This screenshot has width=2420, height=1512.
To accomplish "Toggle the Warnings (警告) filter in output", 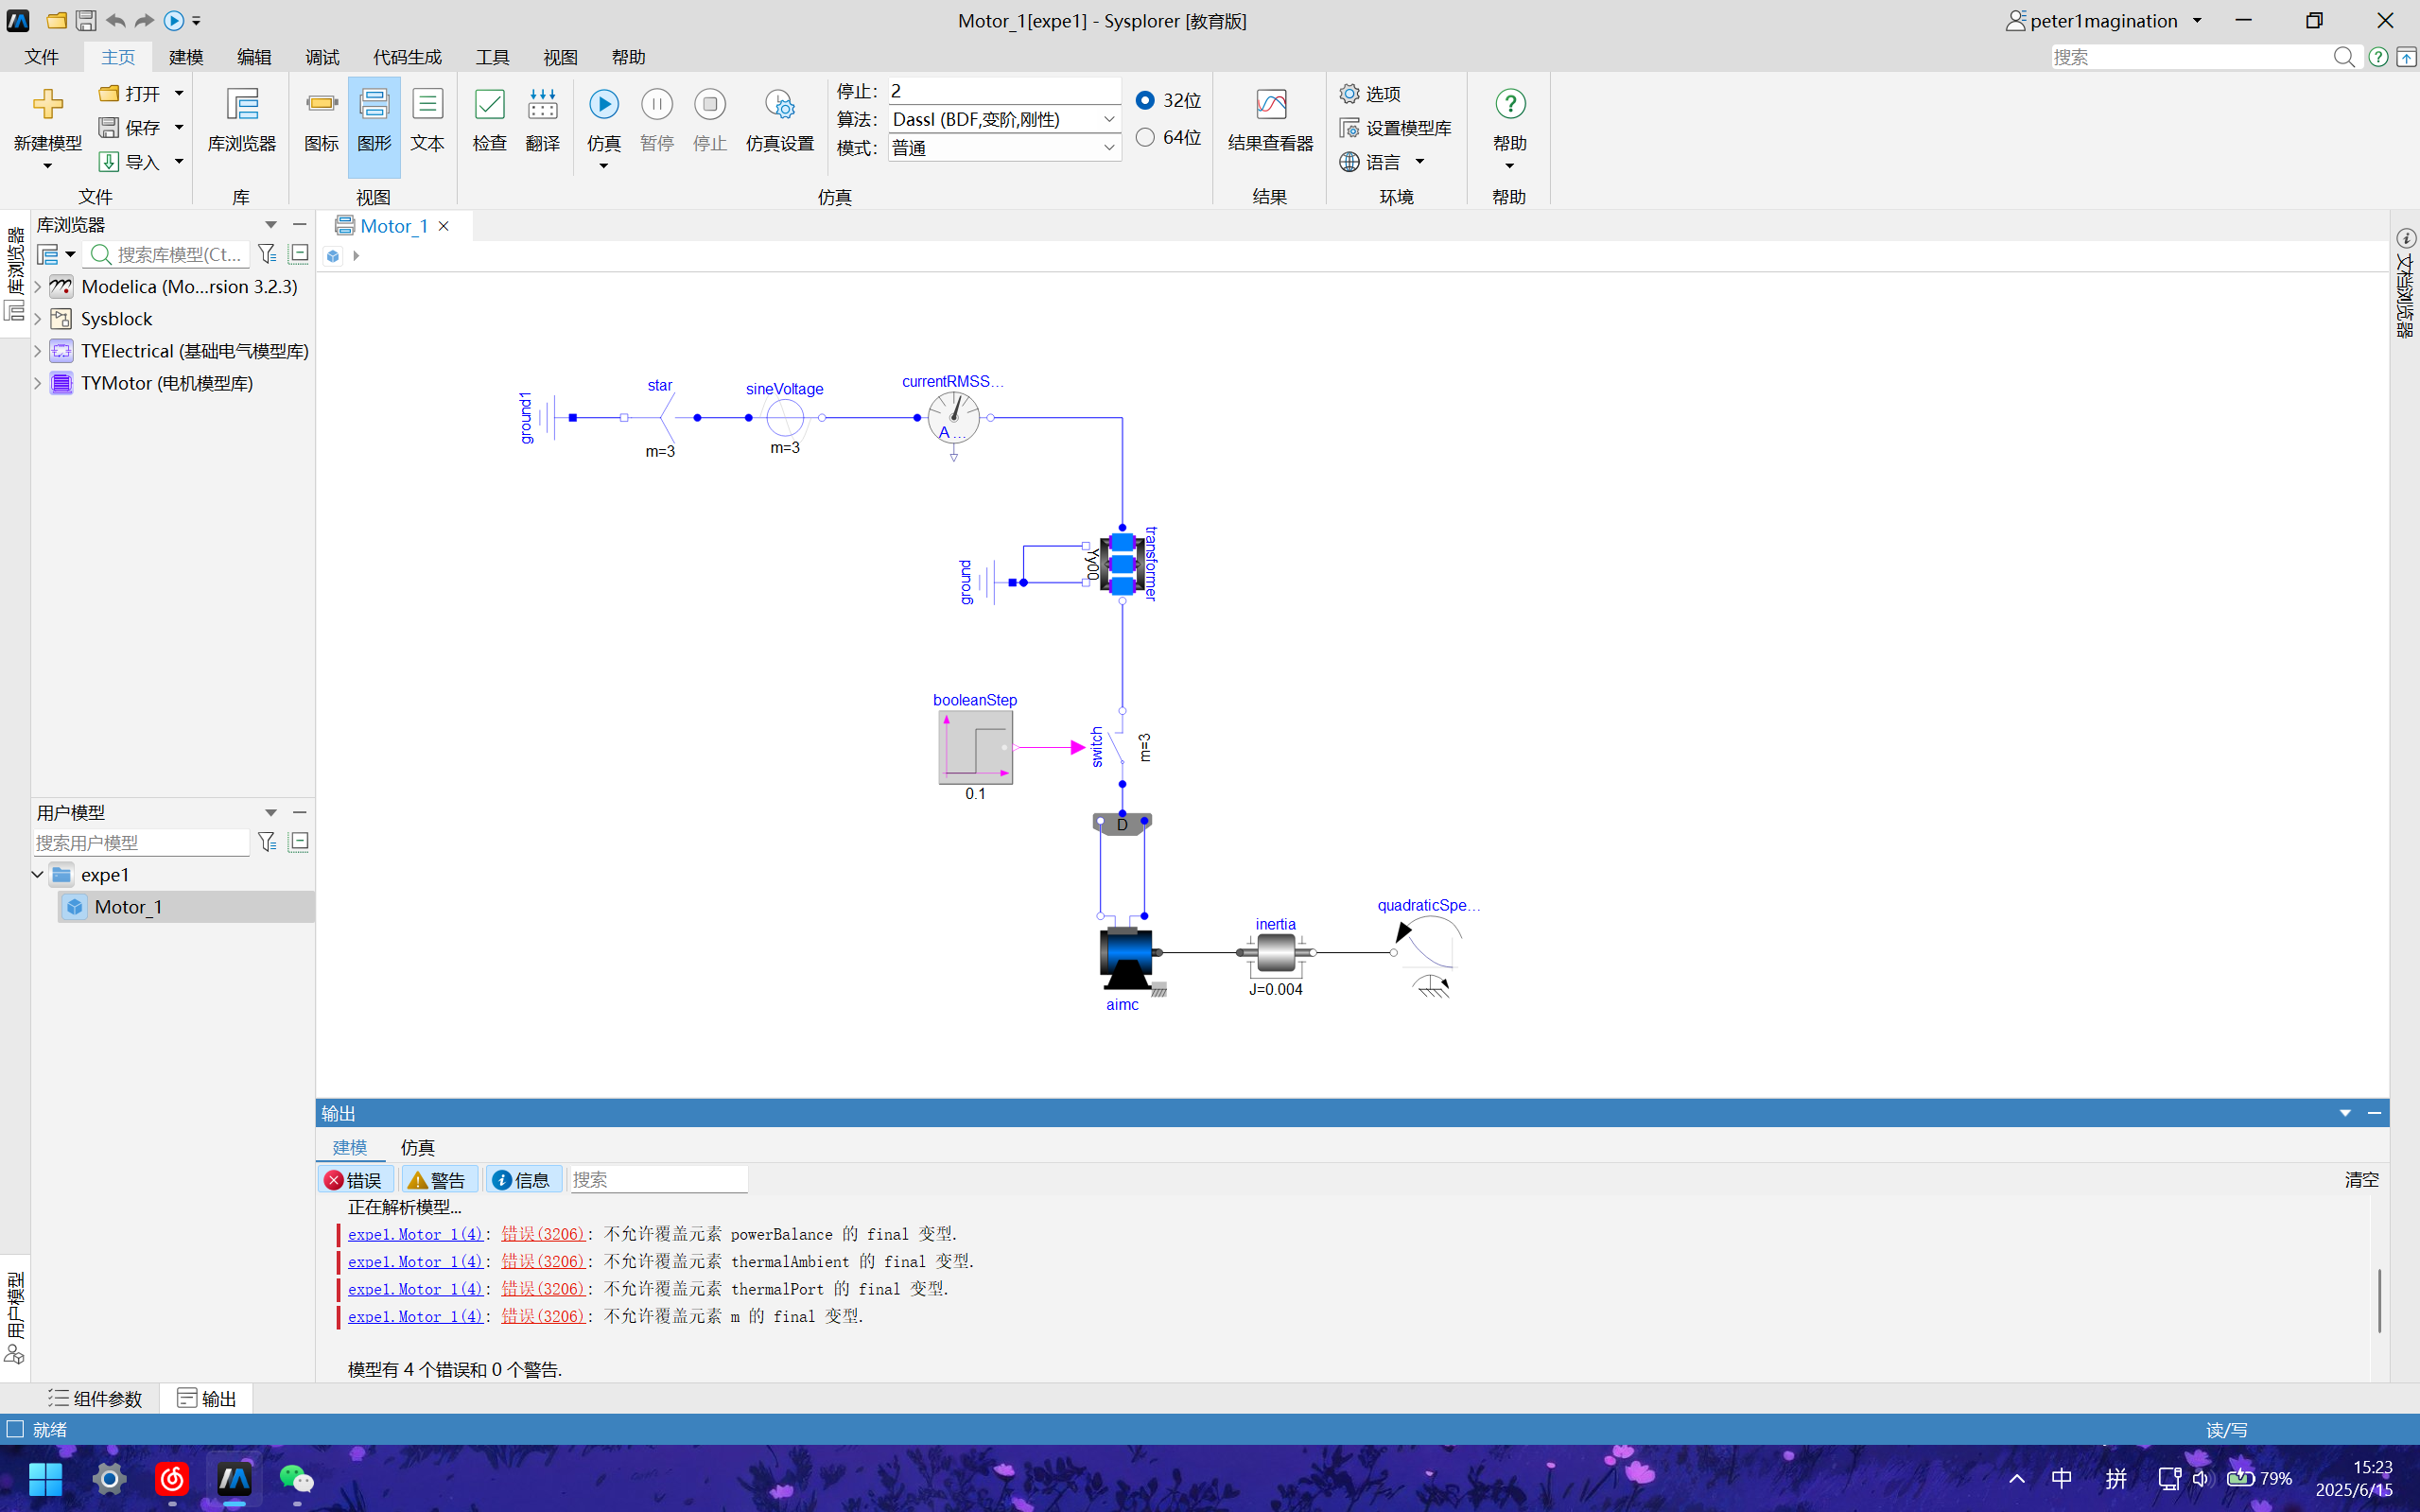I will click(438, 1180).
